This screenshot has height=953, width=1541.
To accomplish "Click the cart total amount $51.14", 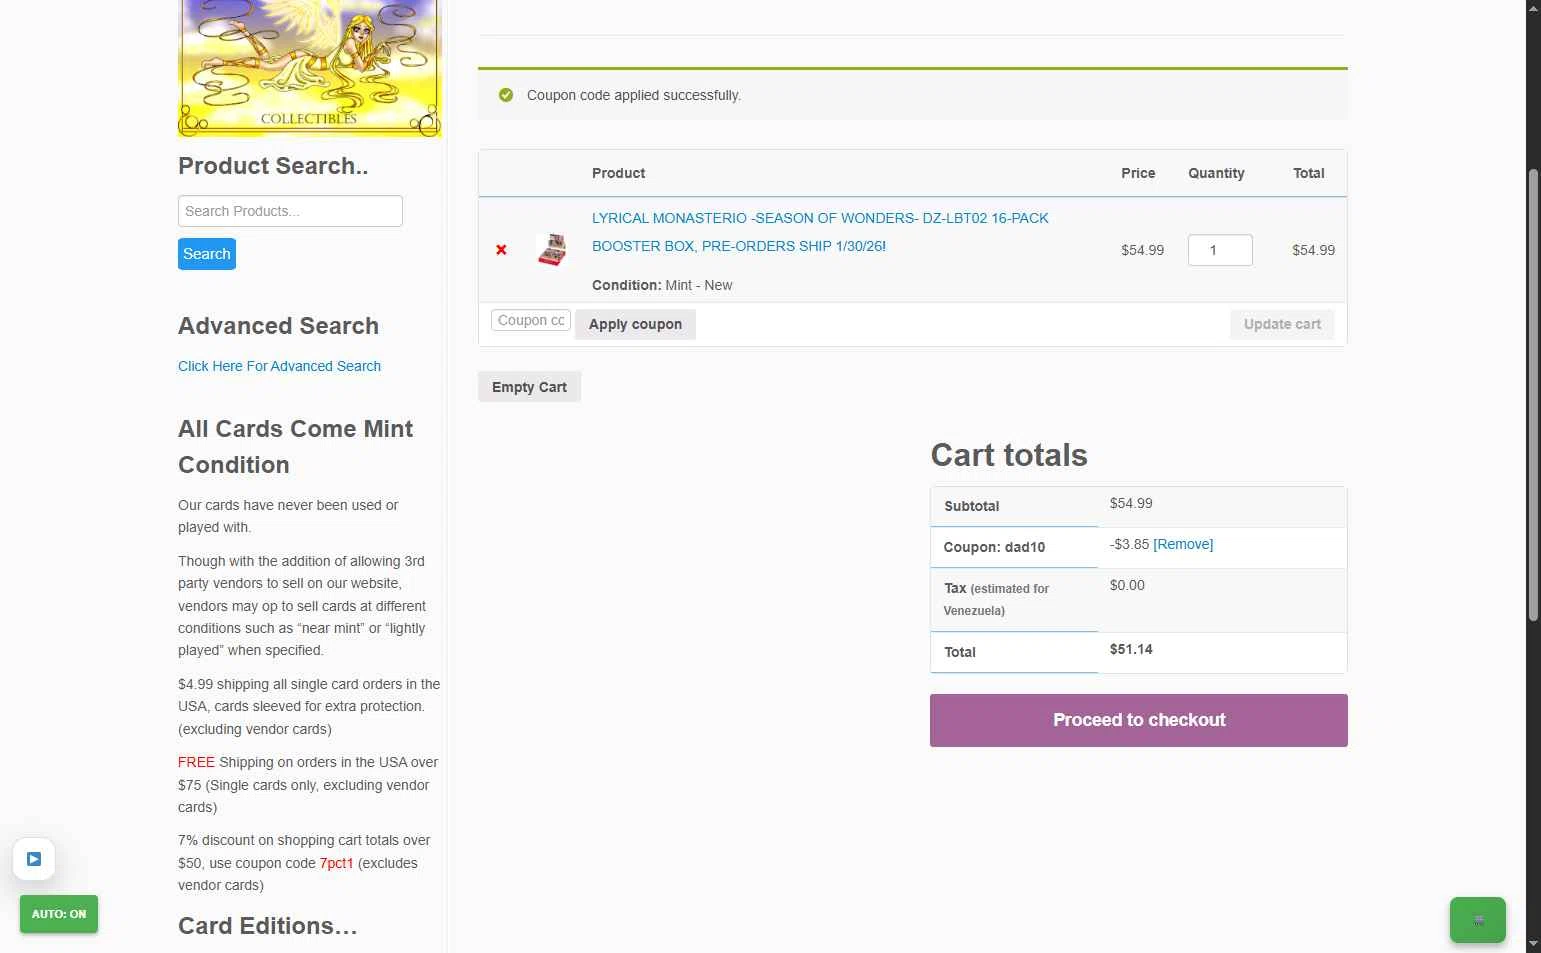I will [x=1131, y=649].
